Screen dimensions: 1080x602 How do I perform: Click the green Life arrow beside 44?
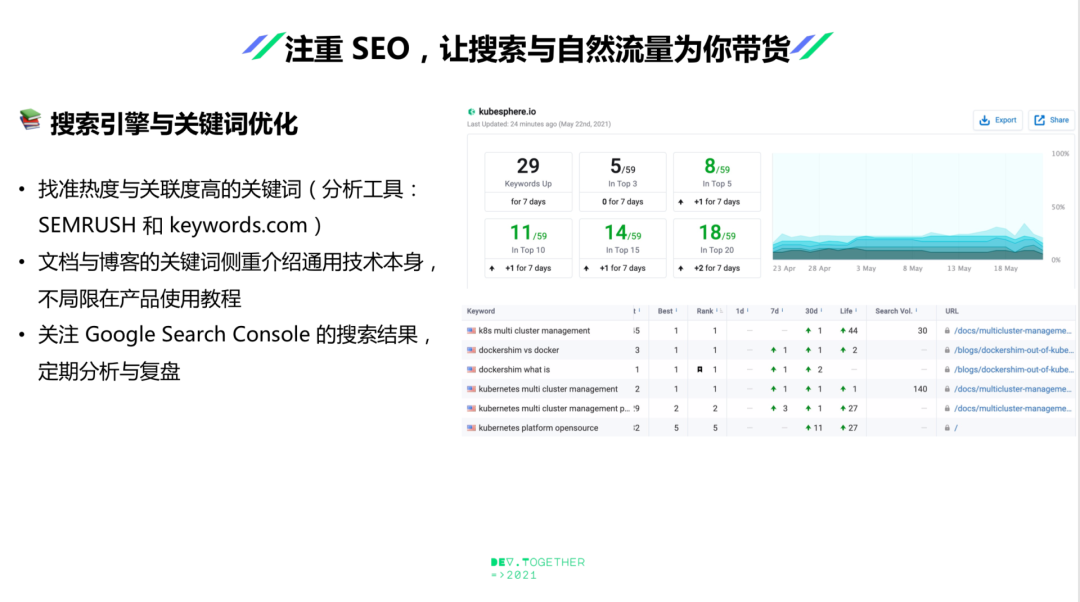click(x=842, y=331)
